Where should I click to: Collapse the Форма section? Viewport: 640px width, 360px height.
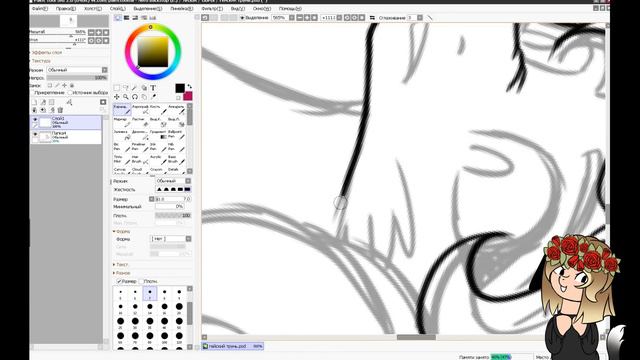(114, 231)
